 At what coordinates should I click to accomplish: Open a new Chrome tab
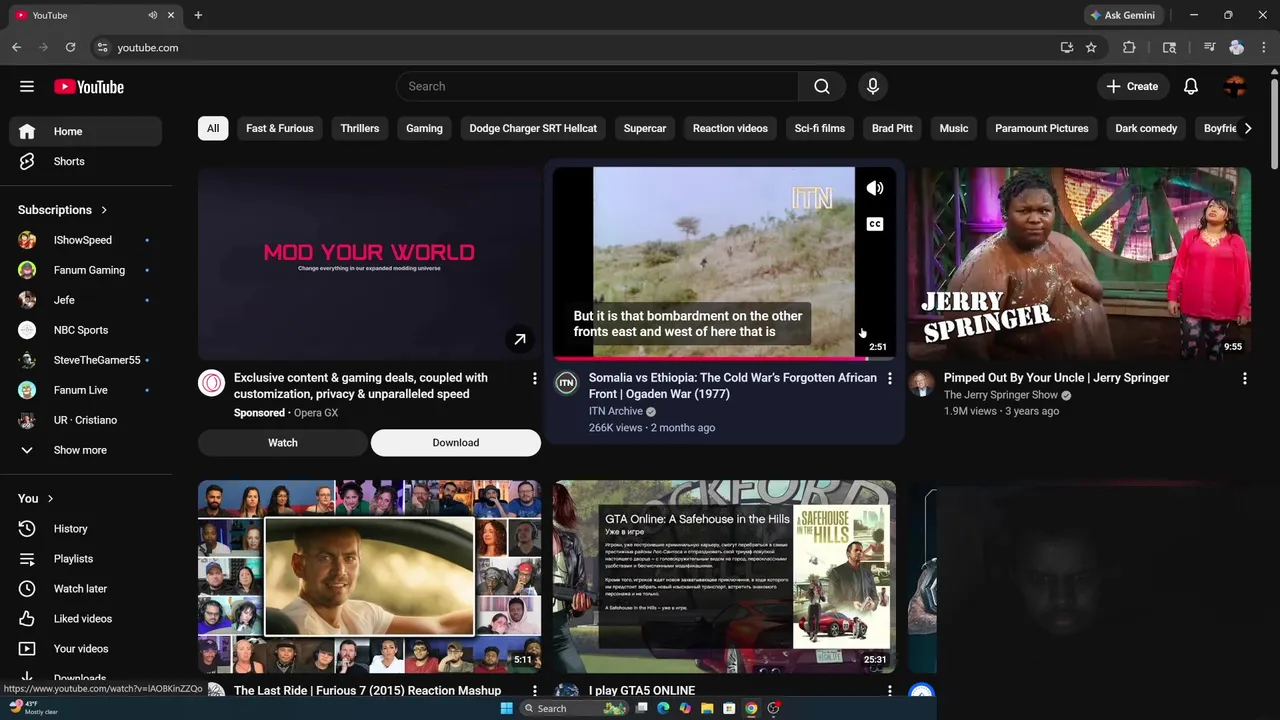coord(198,15)
